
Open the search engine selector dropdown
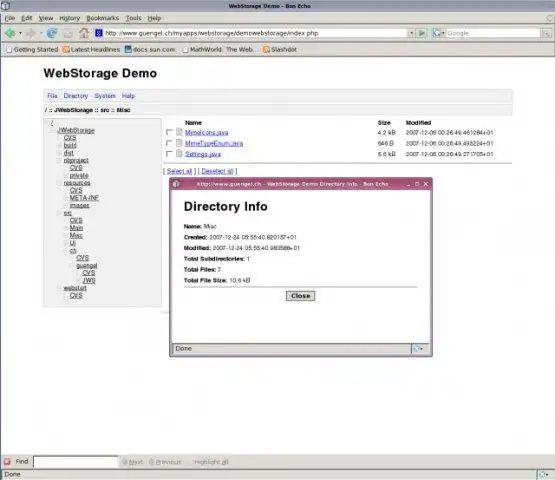(x=438, y=33)
